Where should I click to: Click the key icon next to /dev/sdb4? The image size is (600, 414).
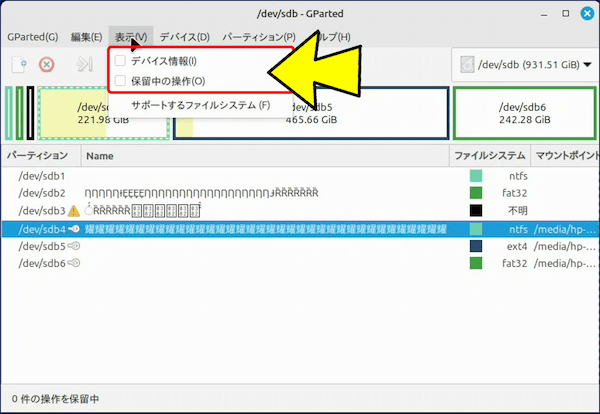(74, 228)
